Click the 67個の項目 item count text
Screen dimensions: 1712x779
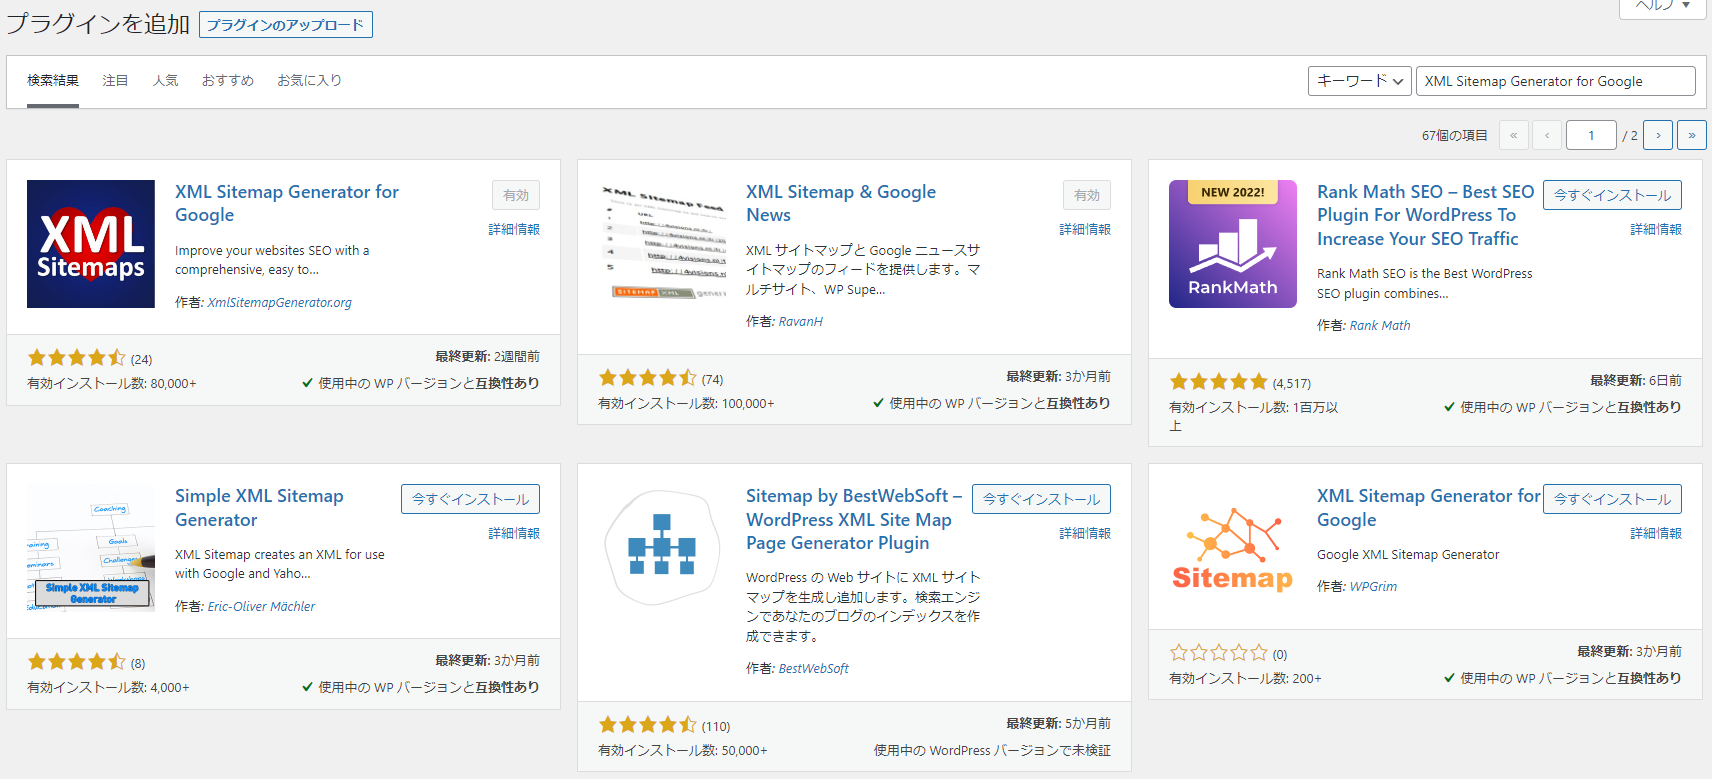(x=1455, y=136)
